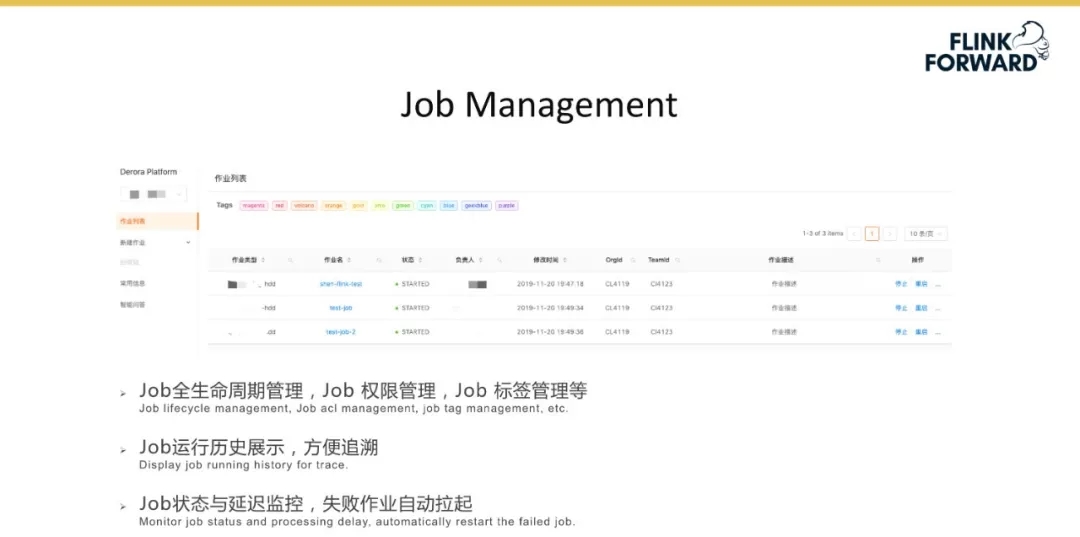Click 停止 for the test-job row
Viewport: 1080px width, 537px height.
point(901,308)
